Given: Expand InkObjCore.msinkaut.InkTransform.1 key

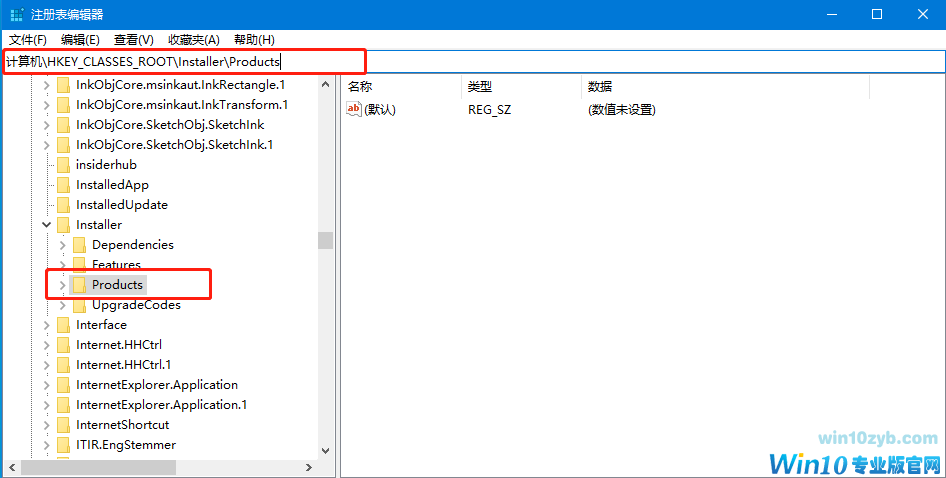Looking at the screenshot, I should pos(46,105).
